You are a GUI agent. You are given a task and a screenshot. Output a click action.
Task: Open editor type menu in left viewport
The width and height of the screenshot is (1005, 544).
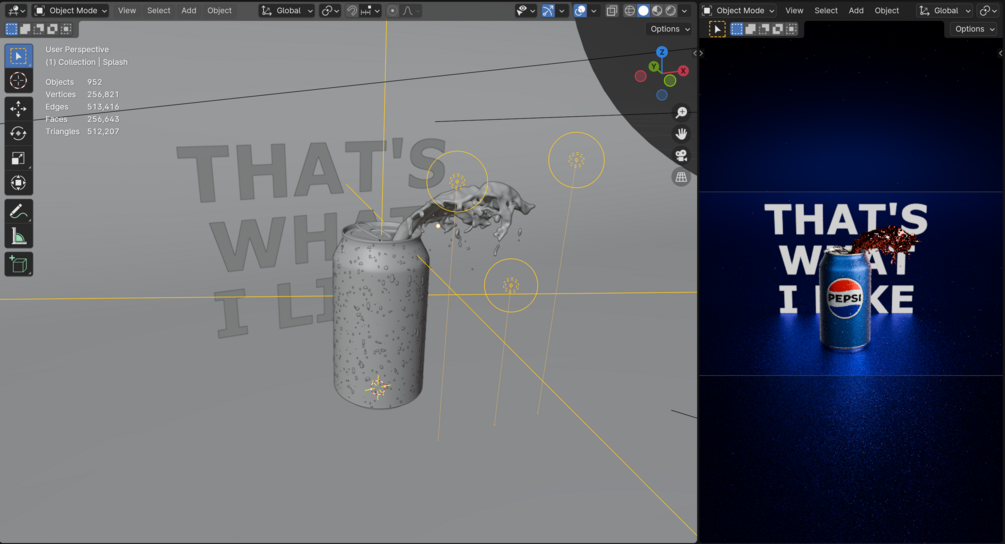[15, 10]
